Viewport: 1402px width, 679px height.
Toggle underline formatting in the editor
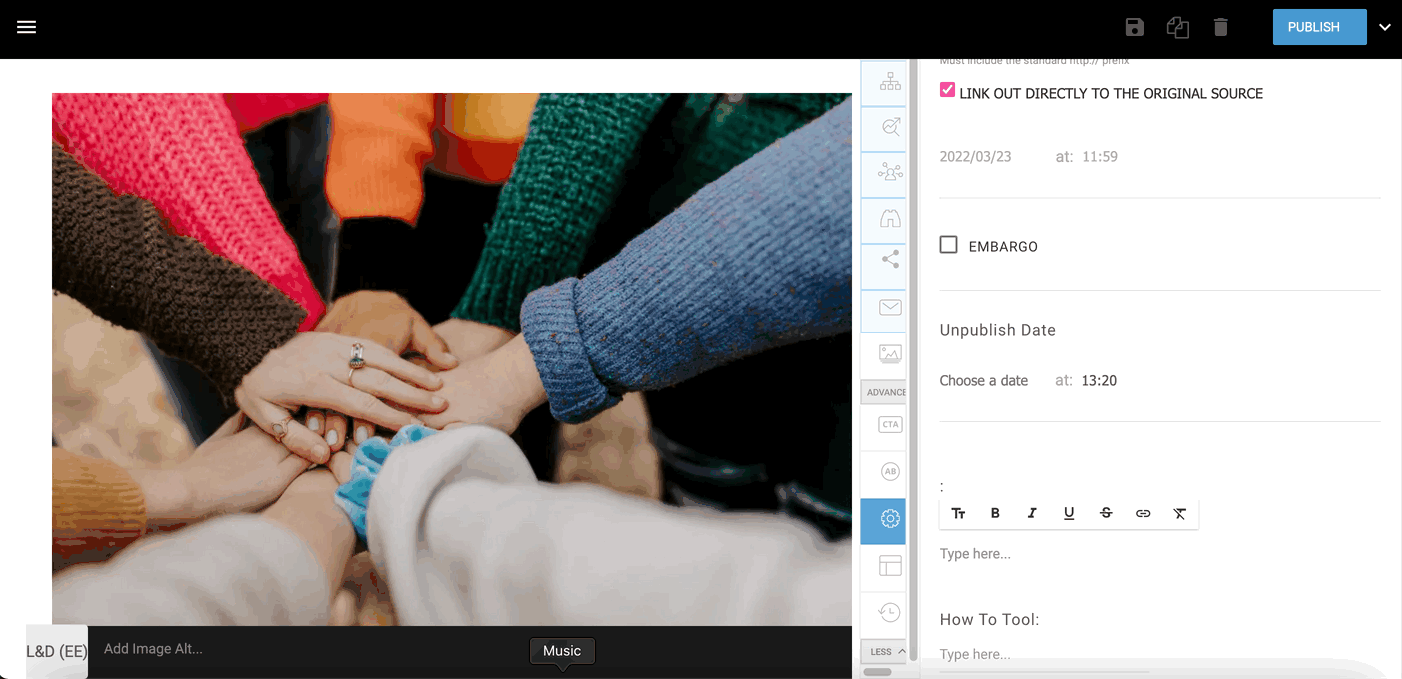pos(1069,513)
